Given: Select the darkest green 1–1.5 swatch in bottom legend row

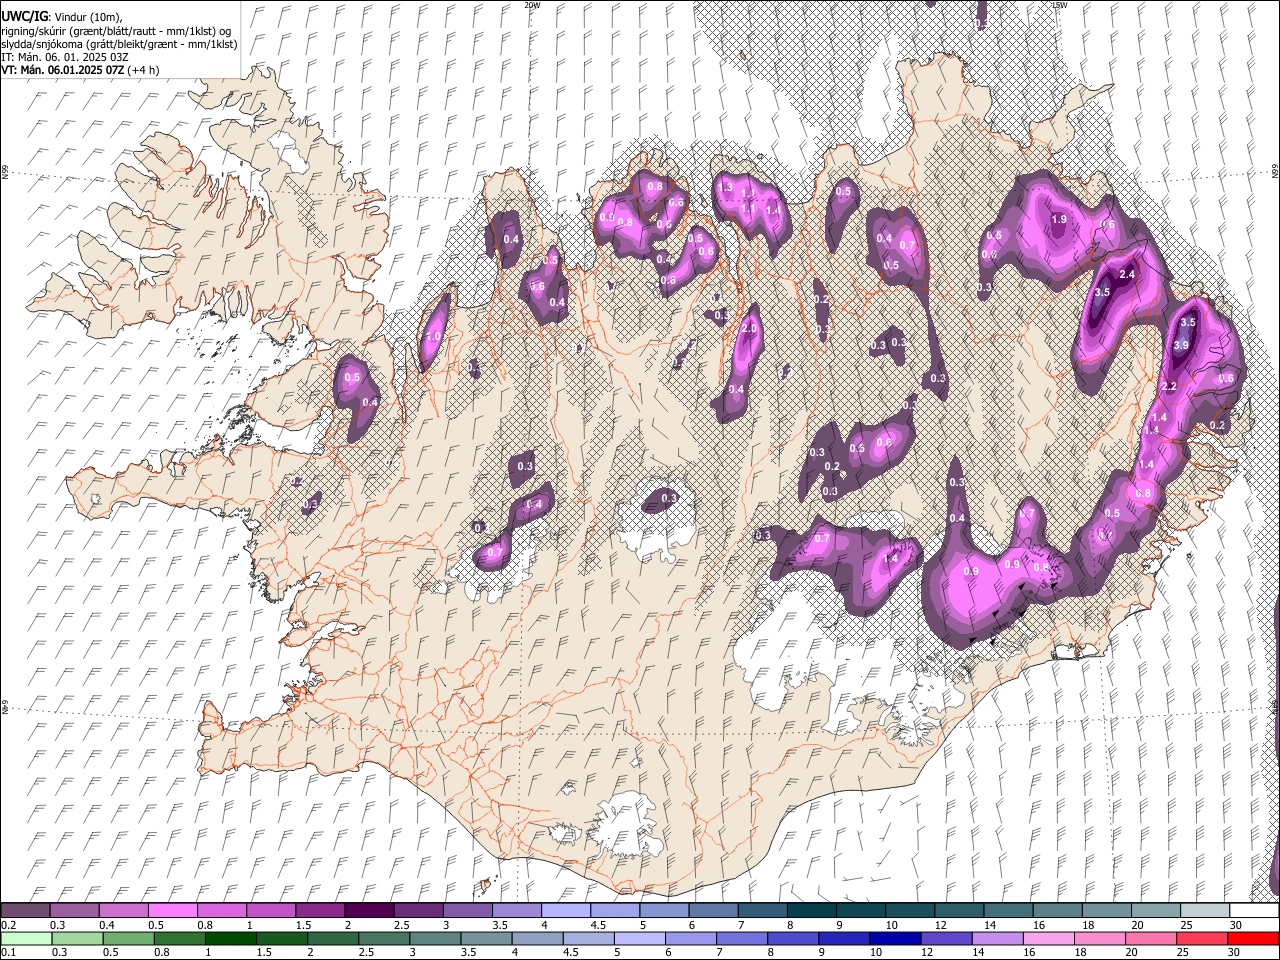Looking at the screenshot, I should (x=230, y=938).
